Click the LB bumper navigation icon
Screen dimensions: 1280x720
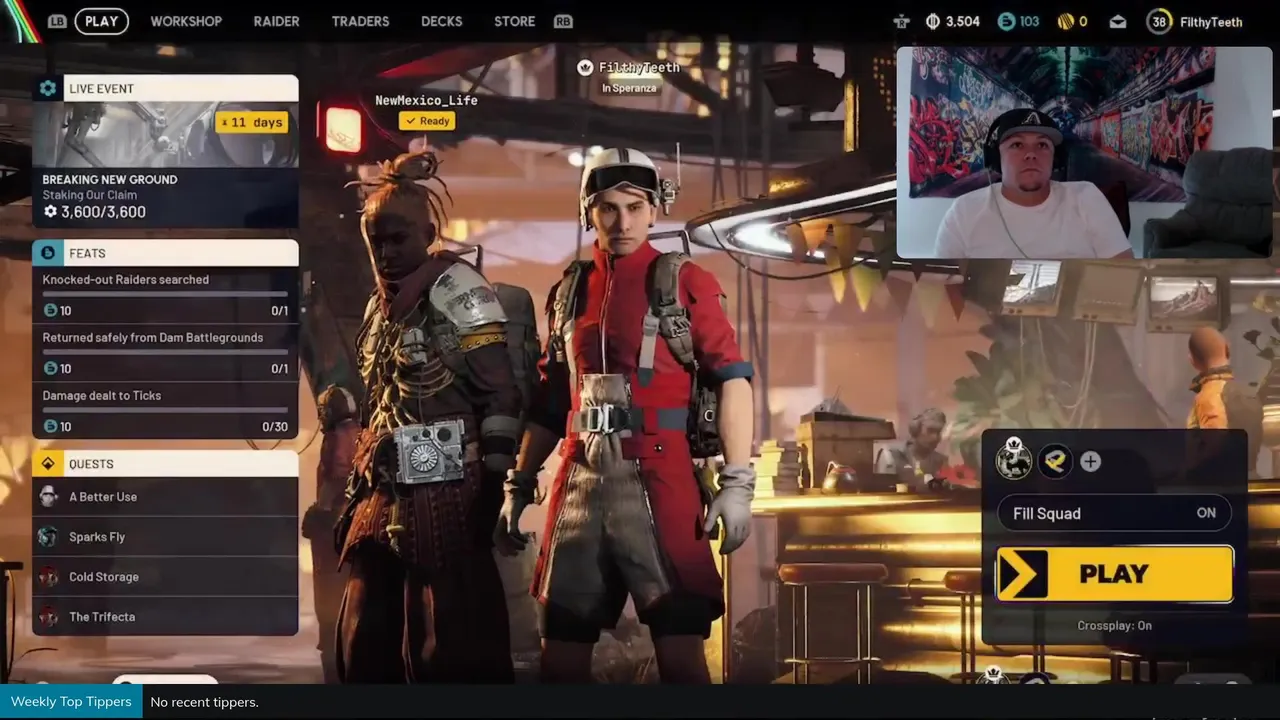57,21
